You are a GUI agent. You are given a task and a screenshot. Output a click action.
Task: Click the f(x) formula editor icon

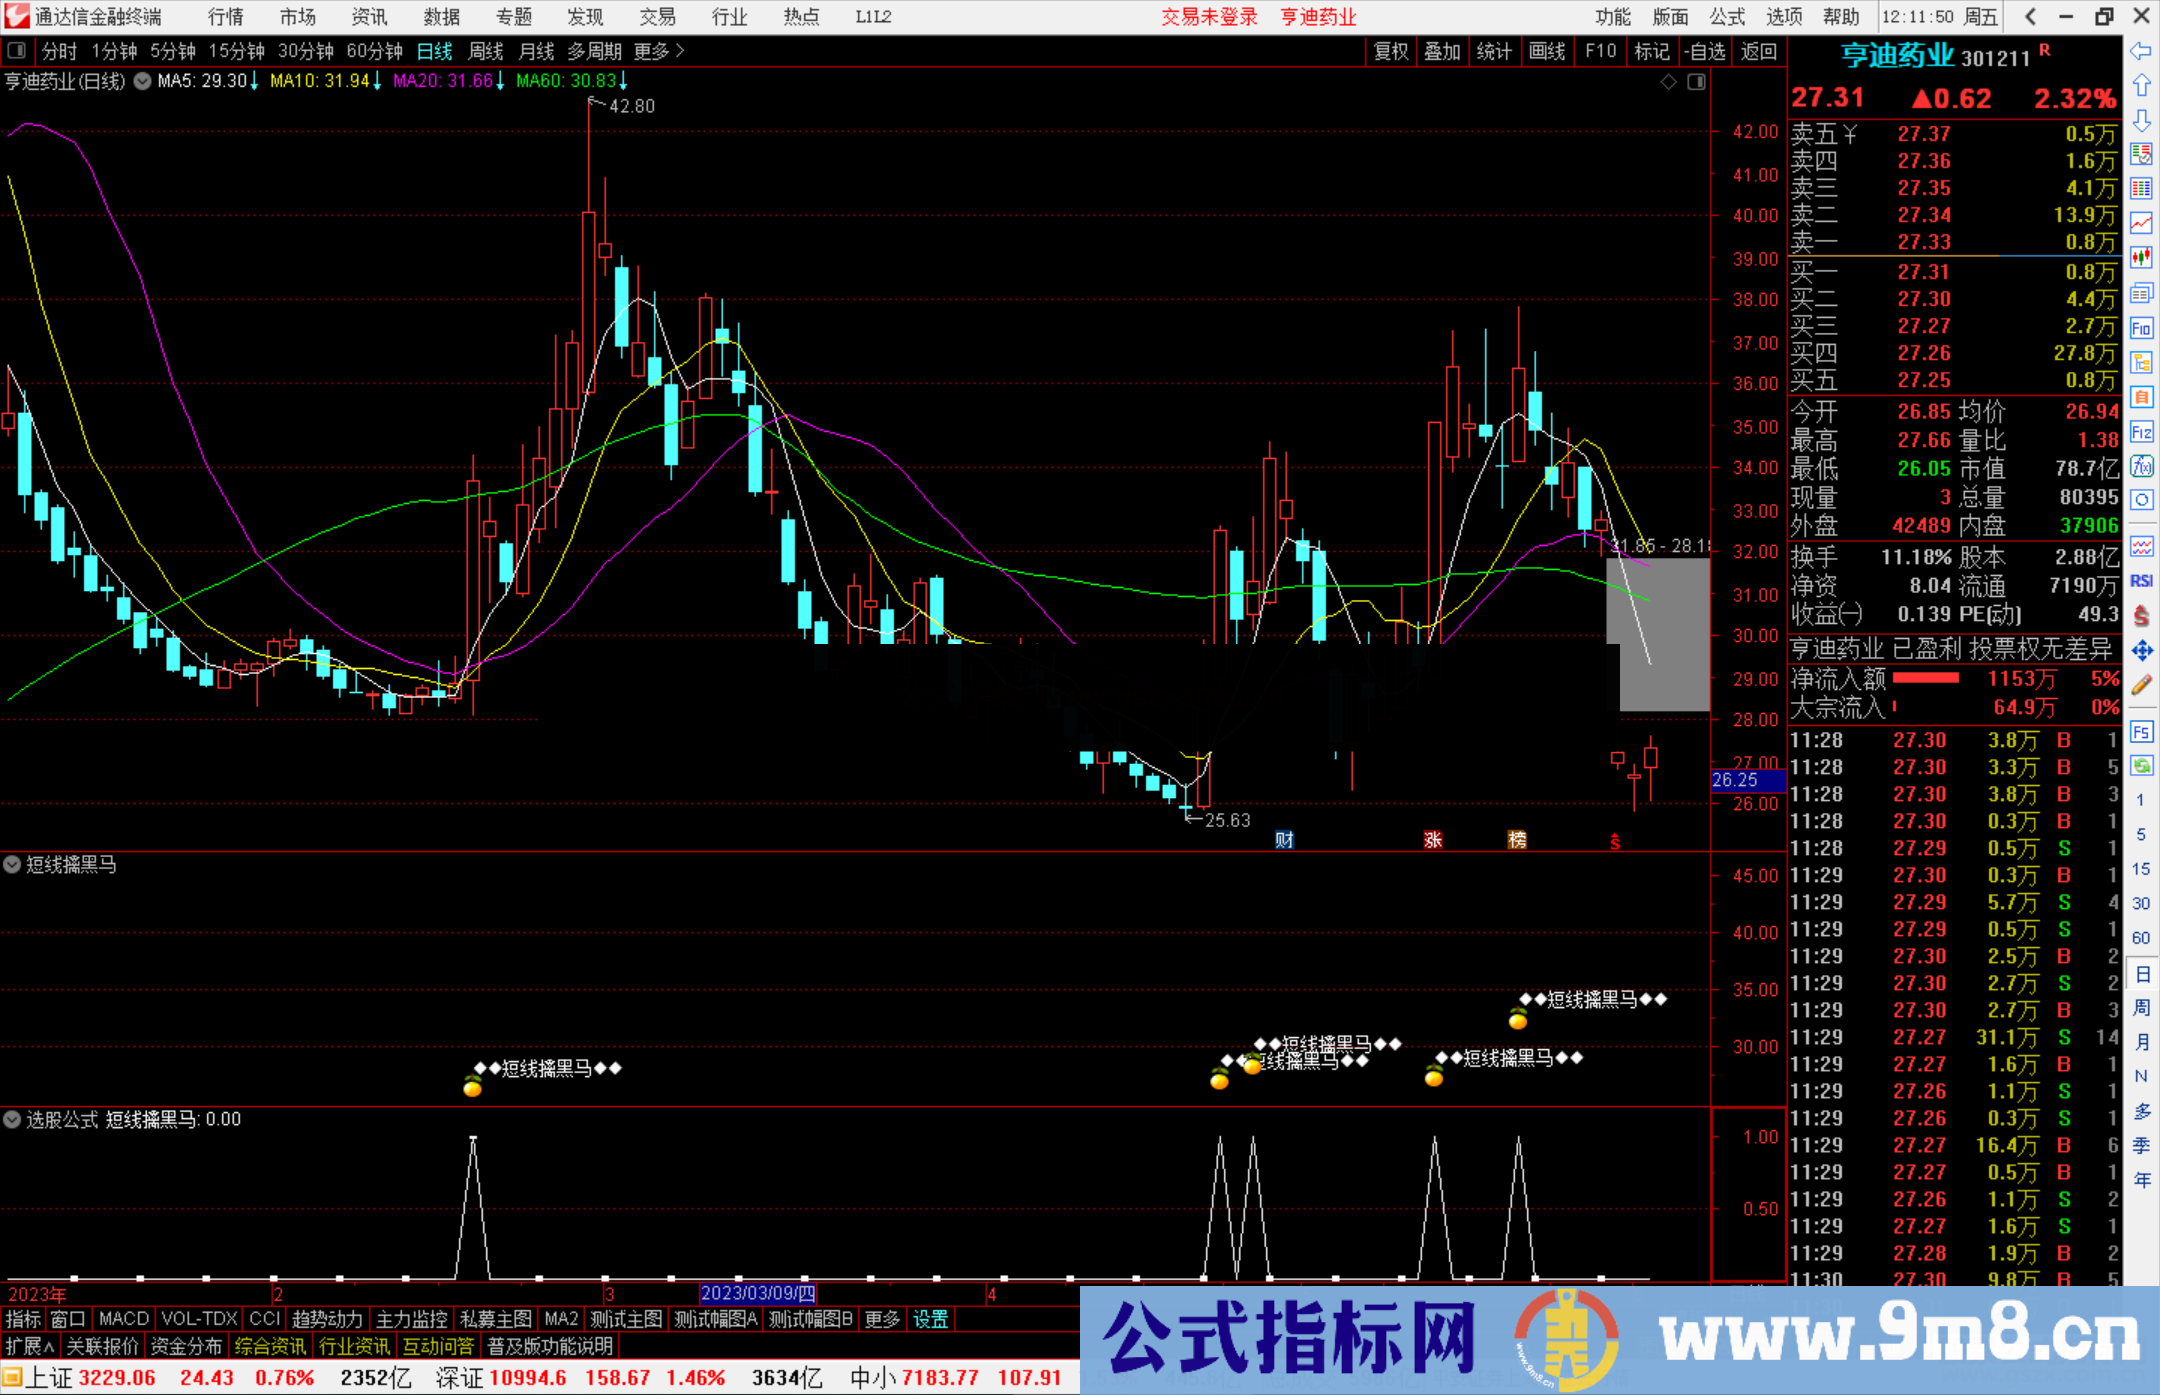click(x=2141, y=464)
